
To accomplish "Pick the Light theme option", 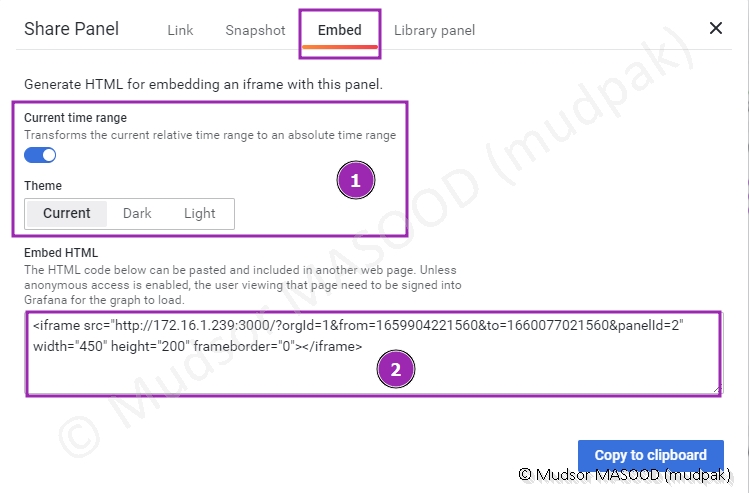I will click(x=200, y=213).
